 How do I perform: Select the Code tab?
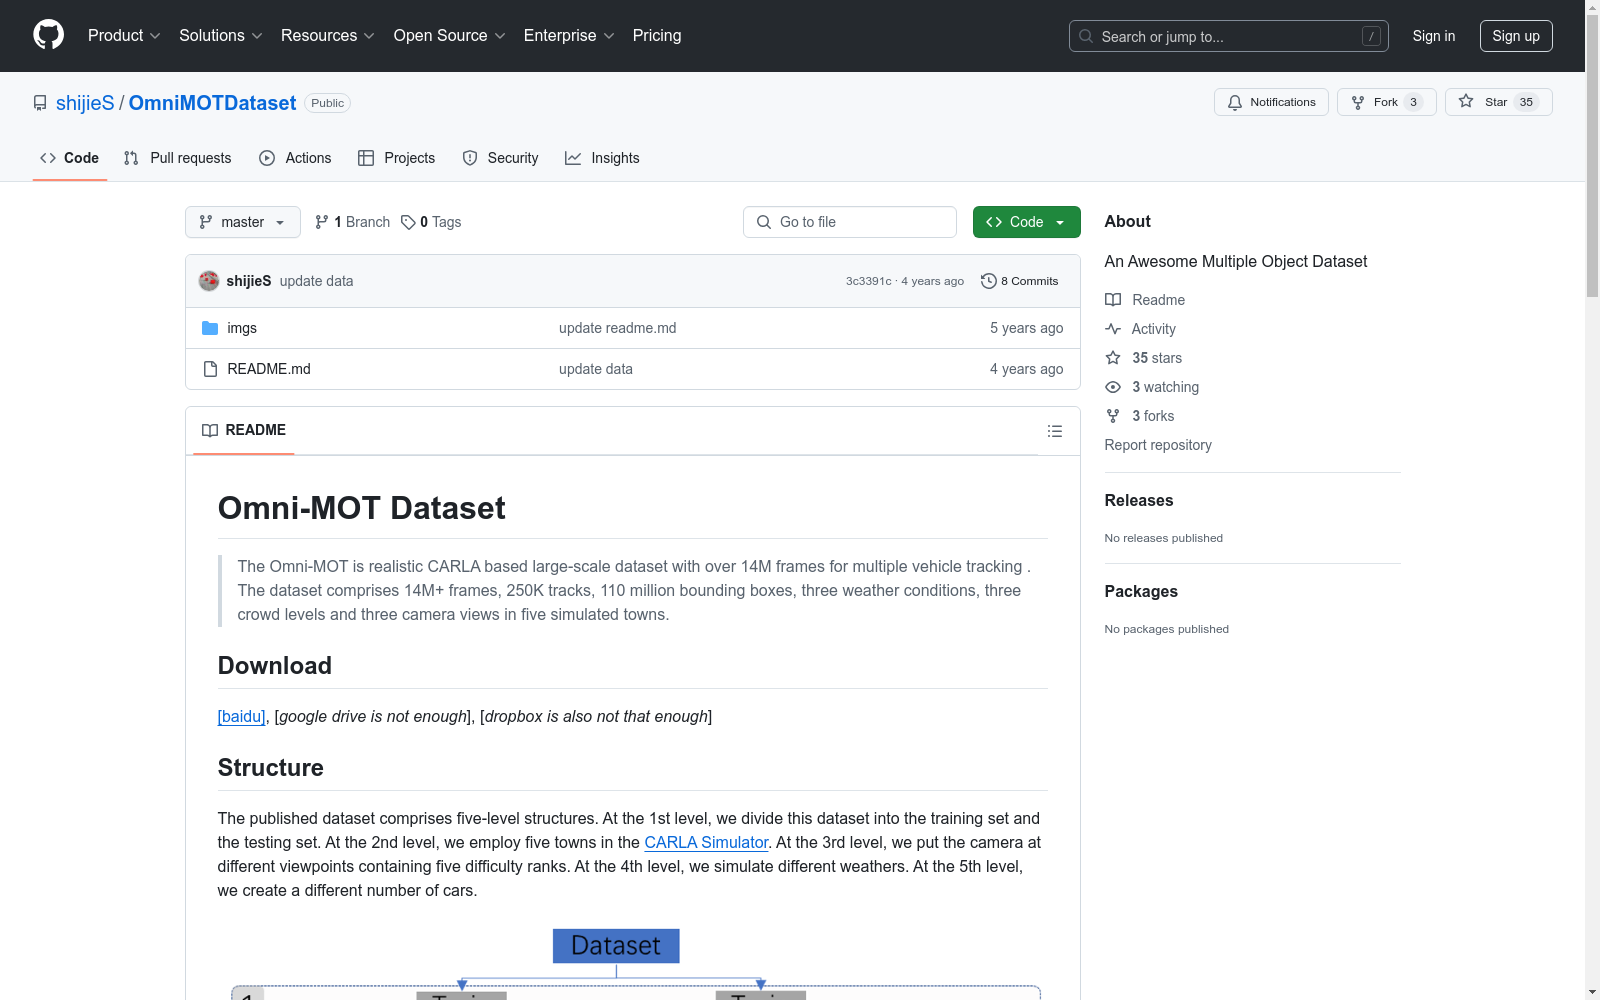point(70,158)
